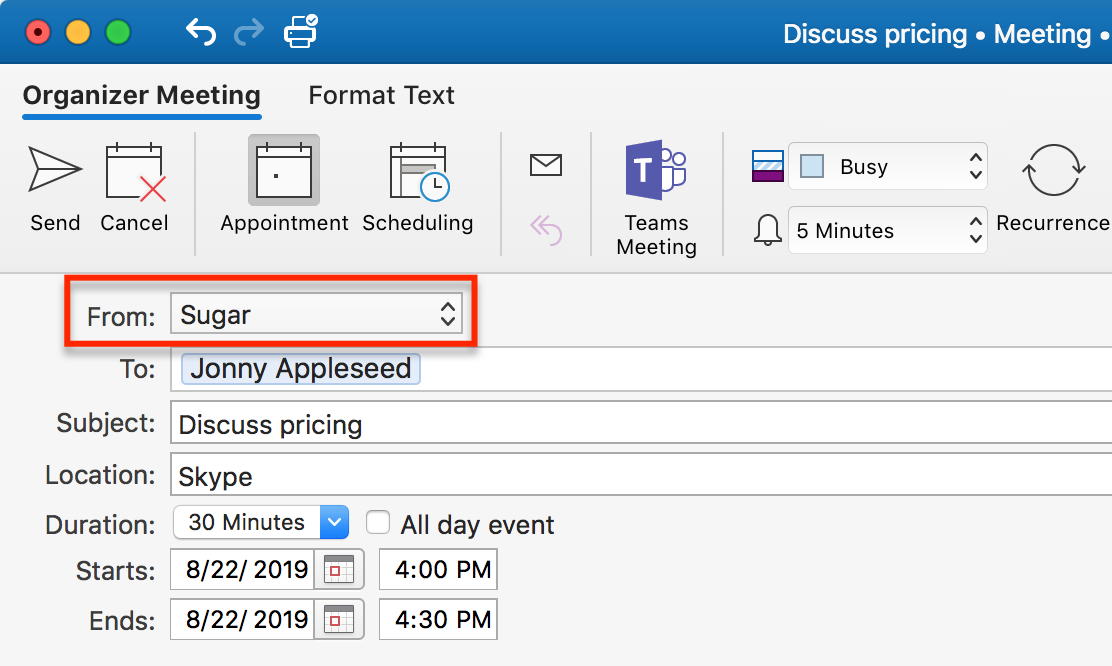Open the From account dropdown
1112x666 pixels.
pos(315,315)
